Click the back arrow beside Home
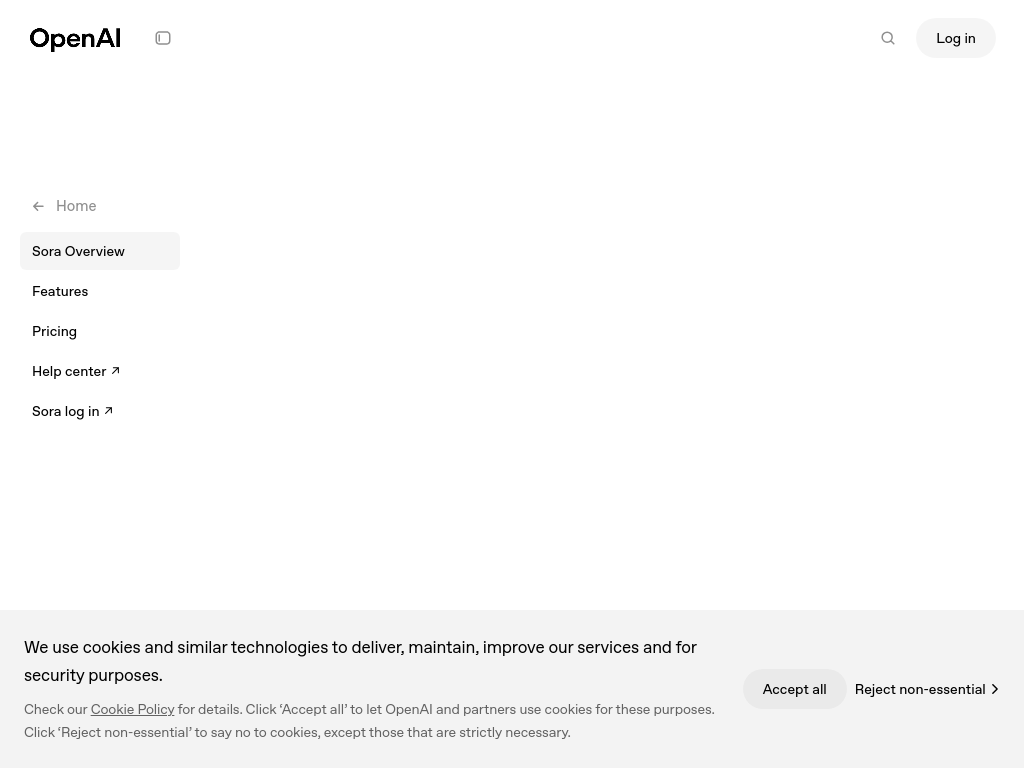The width and height of the screenshot is (1024, 768). (39, 206)
